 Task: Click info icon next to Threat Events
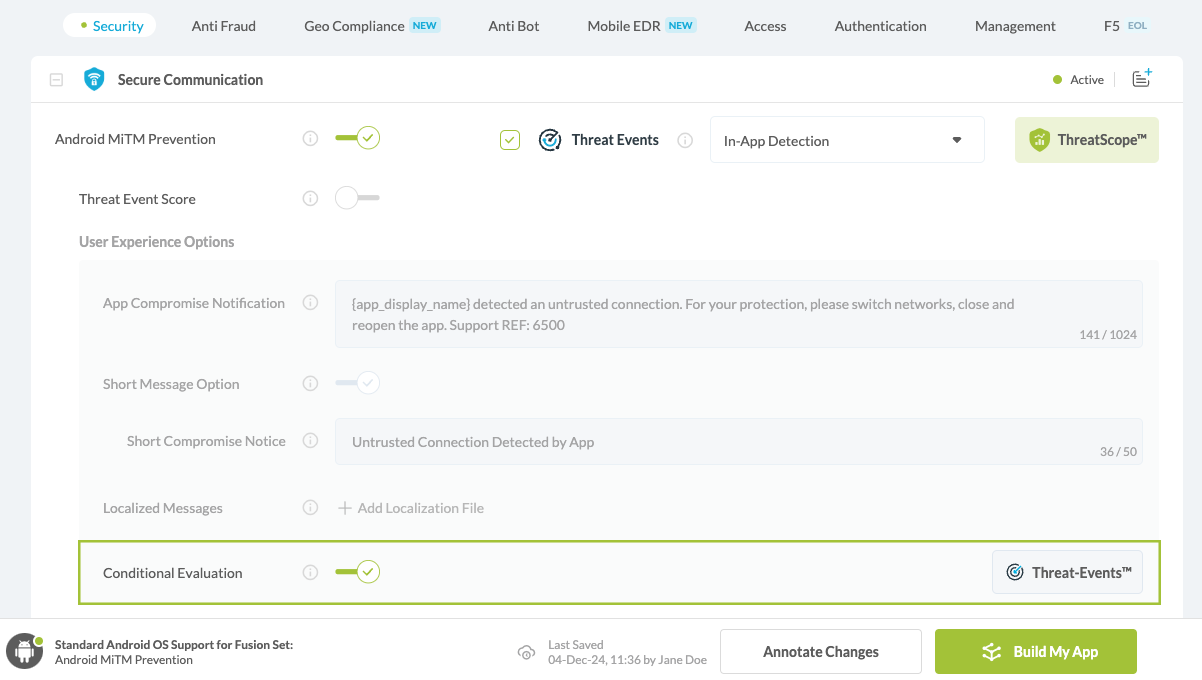coord(685,140)
